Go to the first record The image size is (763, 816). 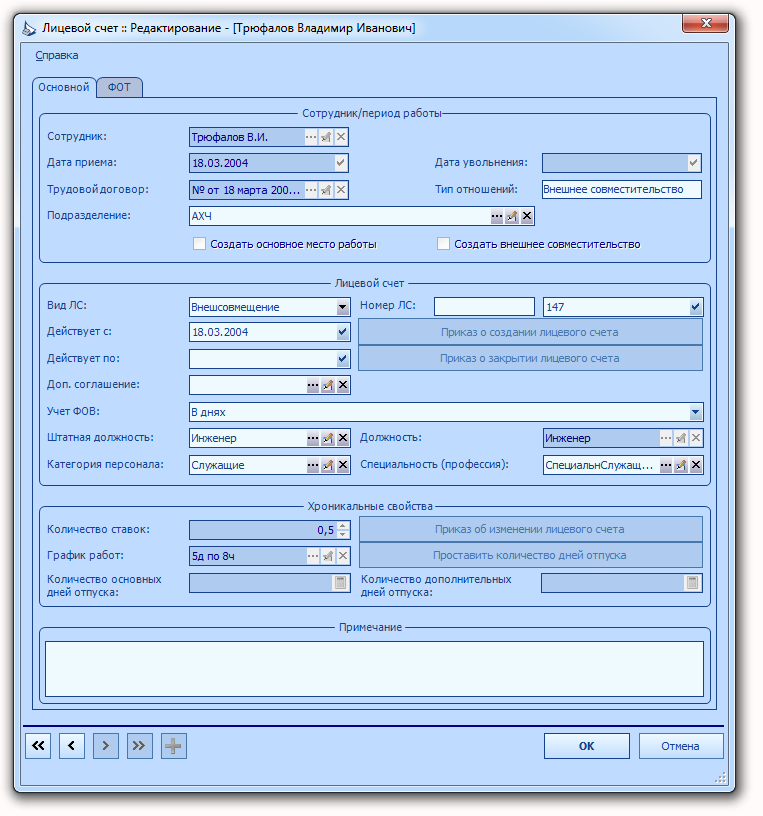[38, 746]
